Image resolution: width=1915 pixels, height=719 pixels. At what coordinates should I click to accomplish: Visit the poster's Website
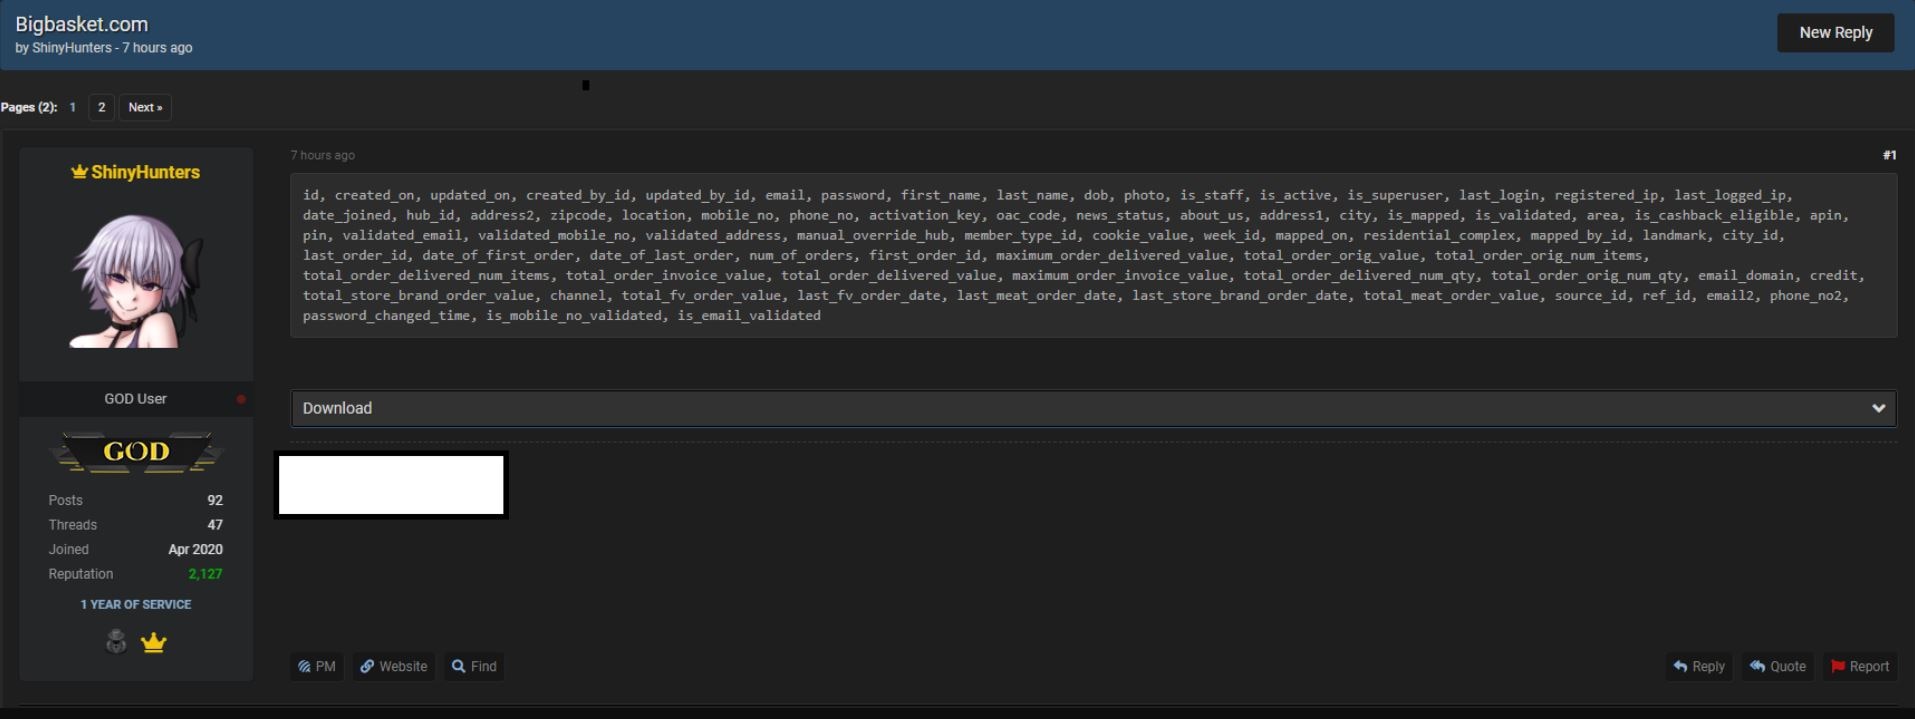click(x=394, y=666)
